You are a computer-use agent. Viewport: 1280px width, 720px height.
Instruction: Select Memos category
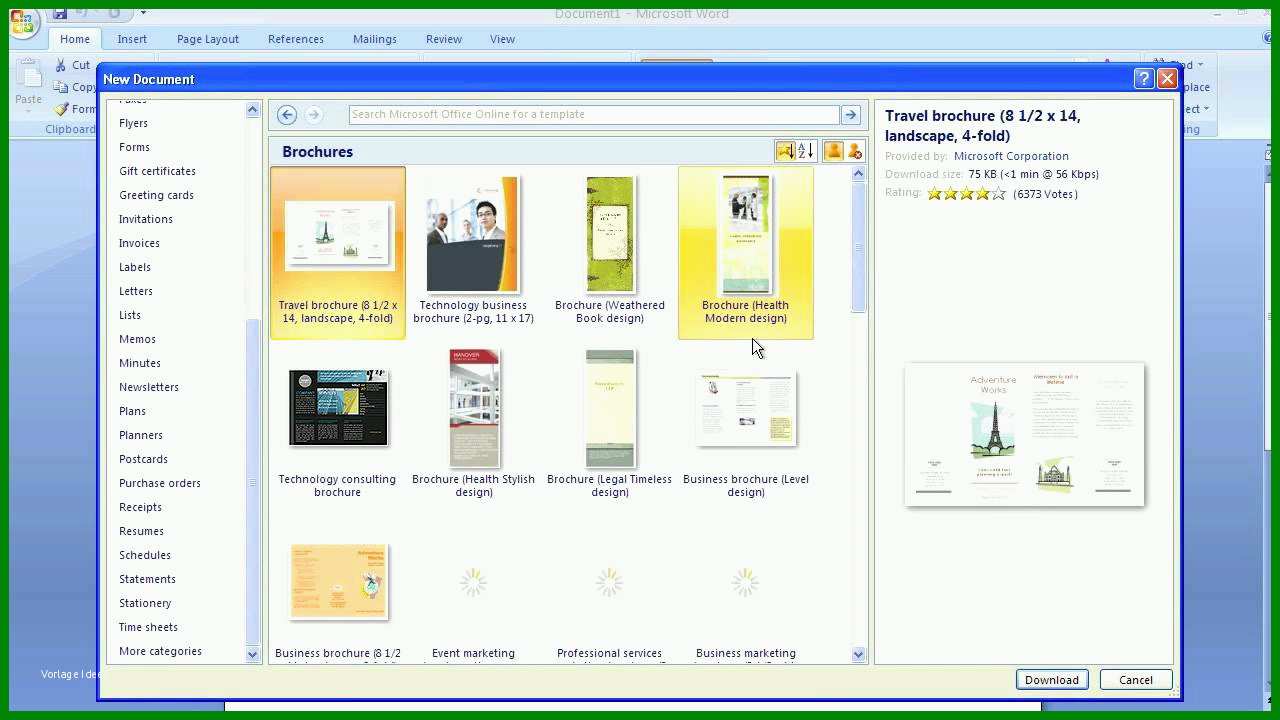[x=137, y=339]
